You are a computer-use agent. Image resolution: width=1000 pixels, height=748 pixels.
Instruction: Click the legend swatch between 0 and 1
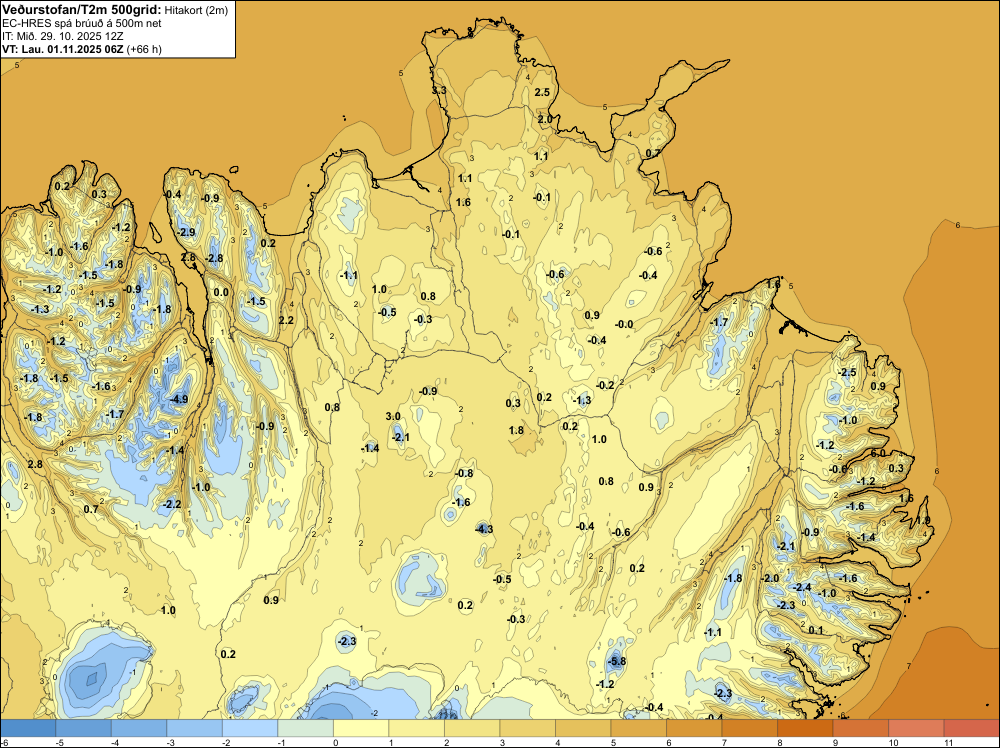(361, 728)
